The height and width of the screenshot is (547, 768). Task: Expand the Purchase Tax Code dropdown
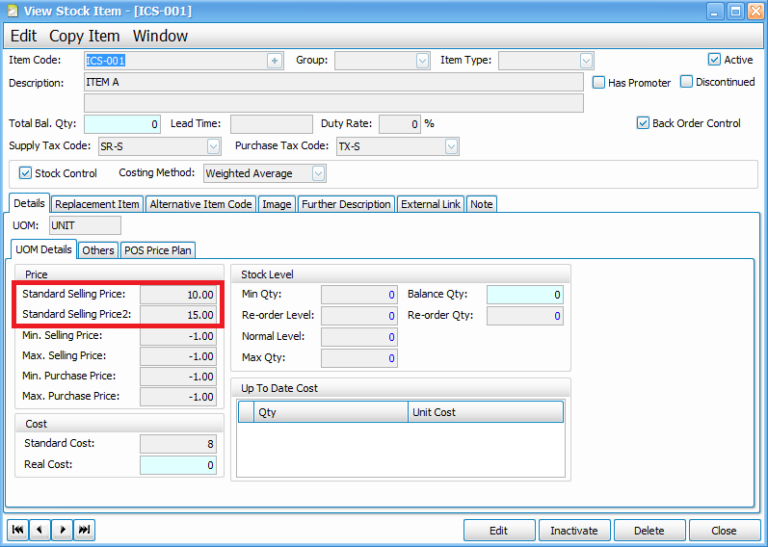451,146
